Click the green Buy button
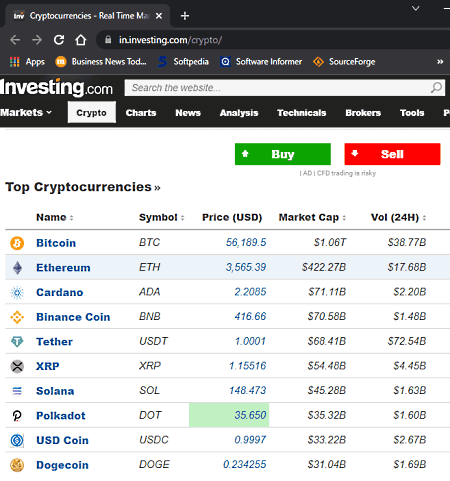Screen dimensions: 450x481 click(x=283, y=154)
